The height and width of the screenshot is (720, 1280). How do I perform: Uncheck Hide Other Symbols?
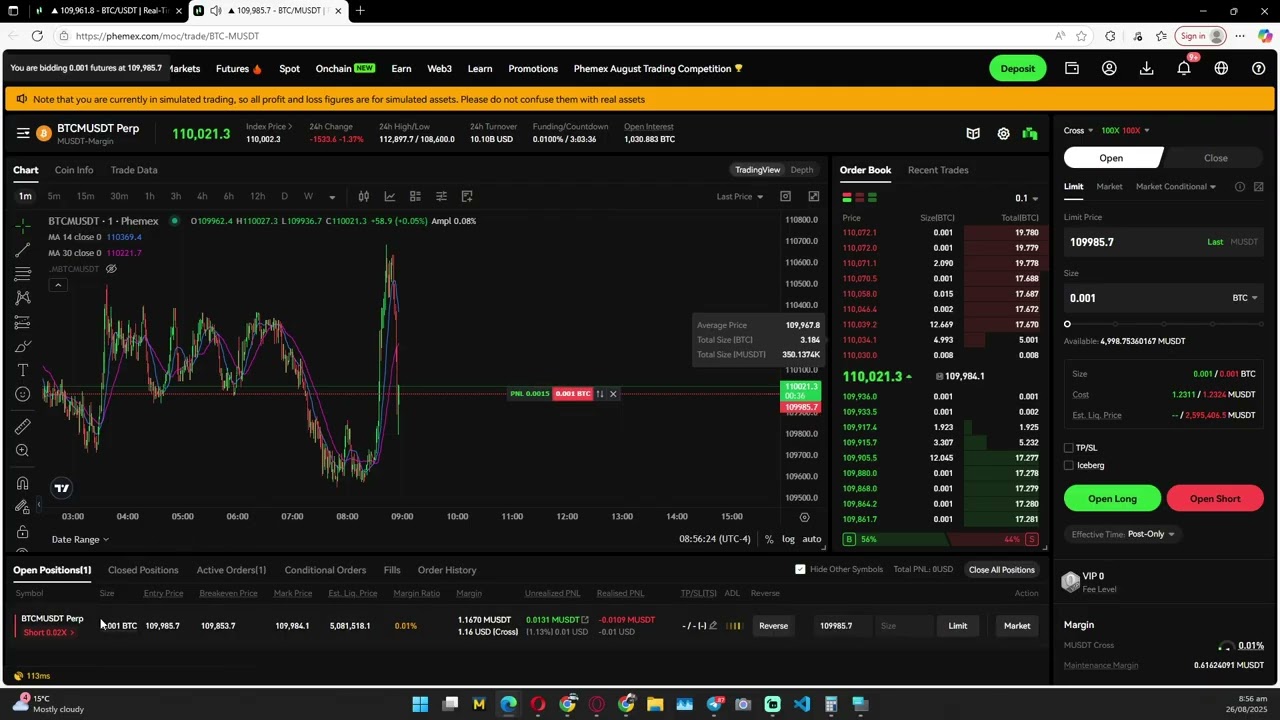(800, 570)
